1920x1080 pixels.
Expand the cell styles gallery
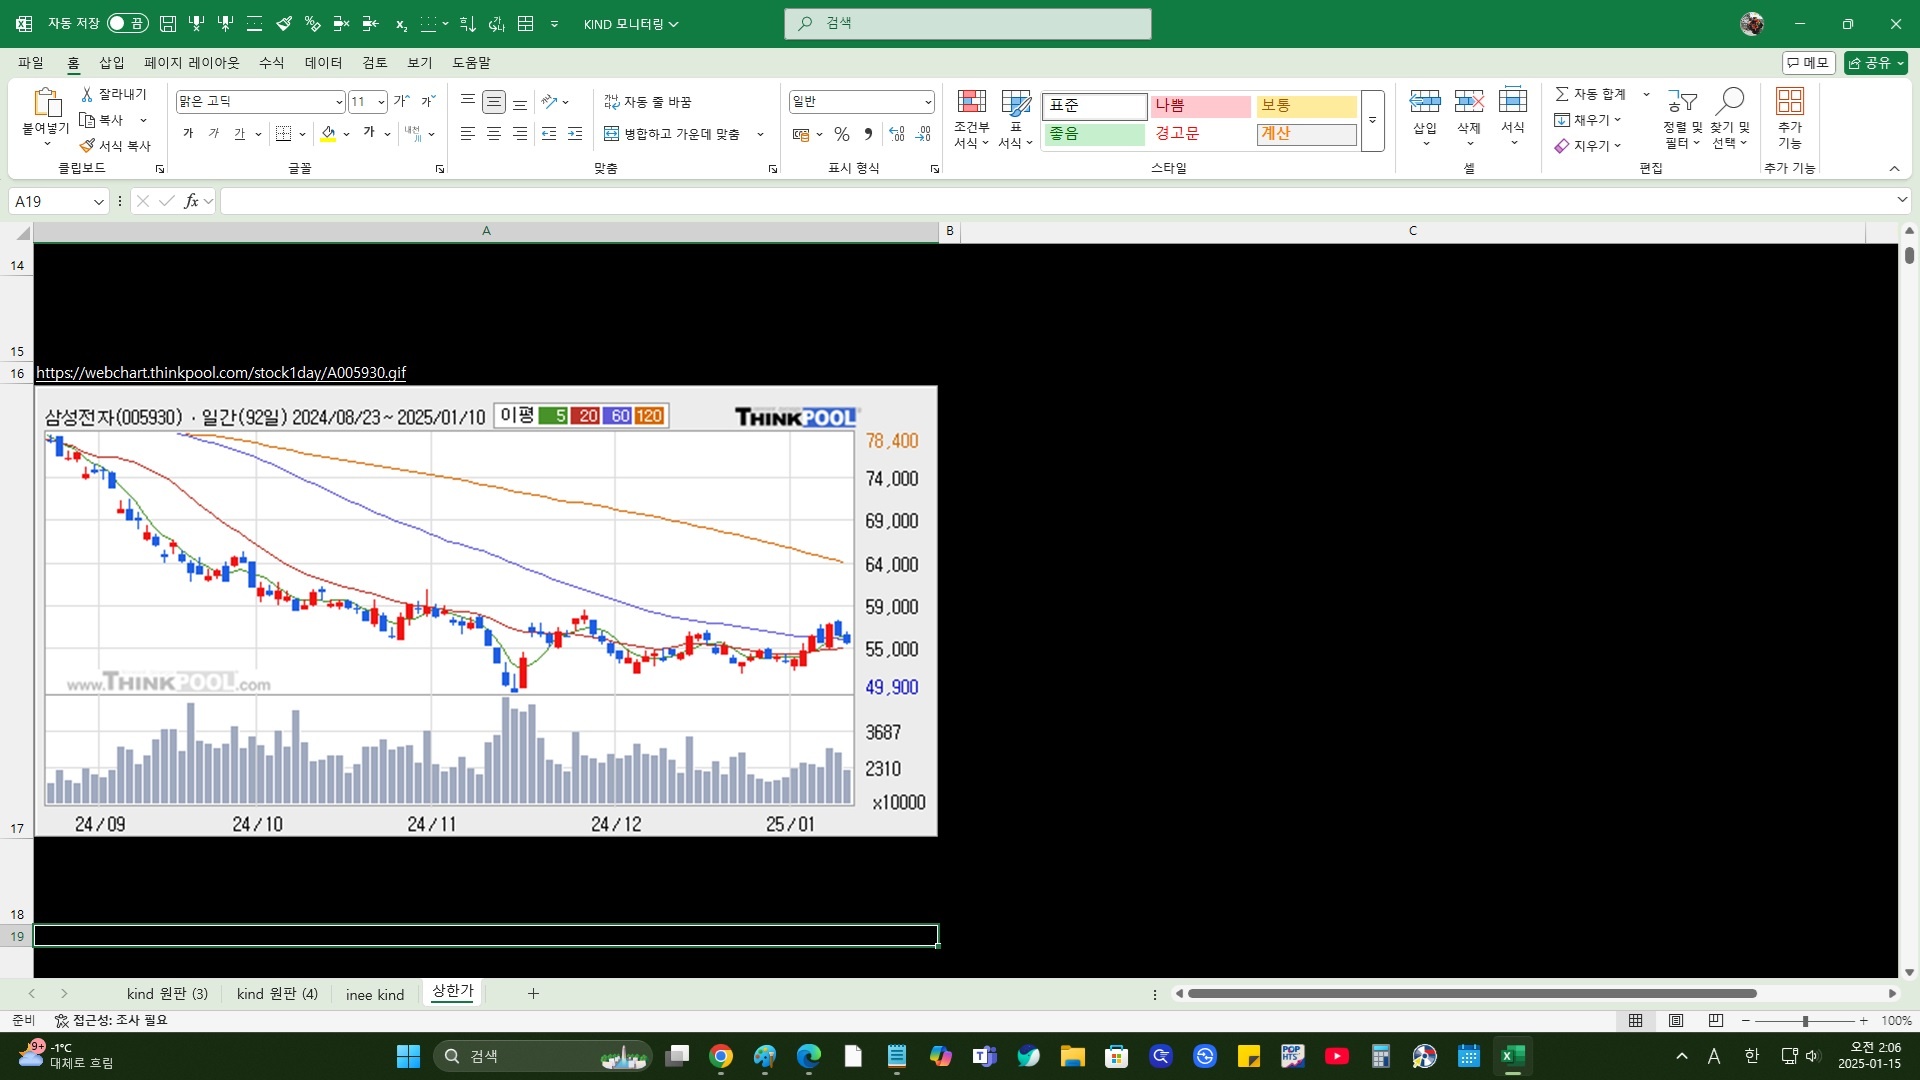1372,120
